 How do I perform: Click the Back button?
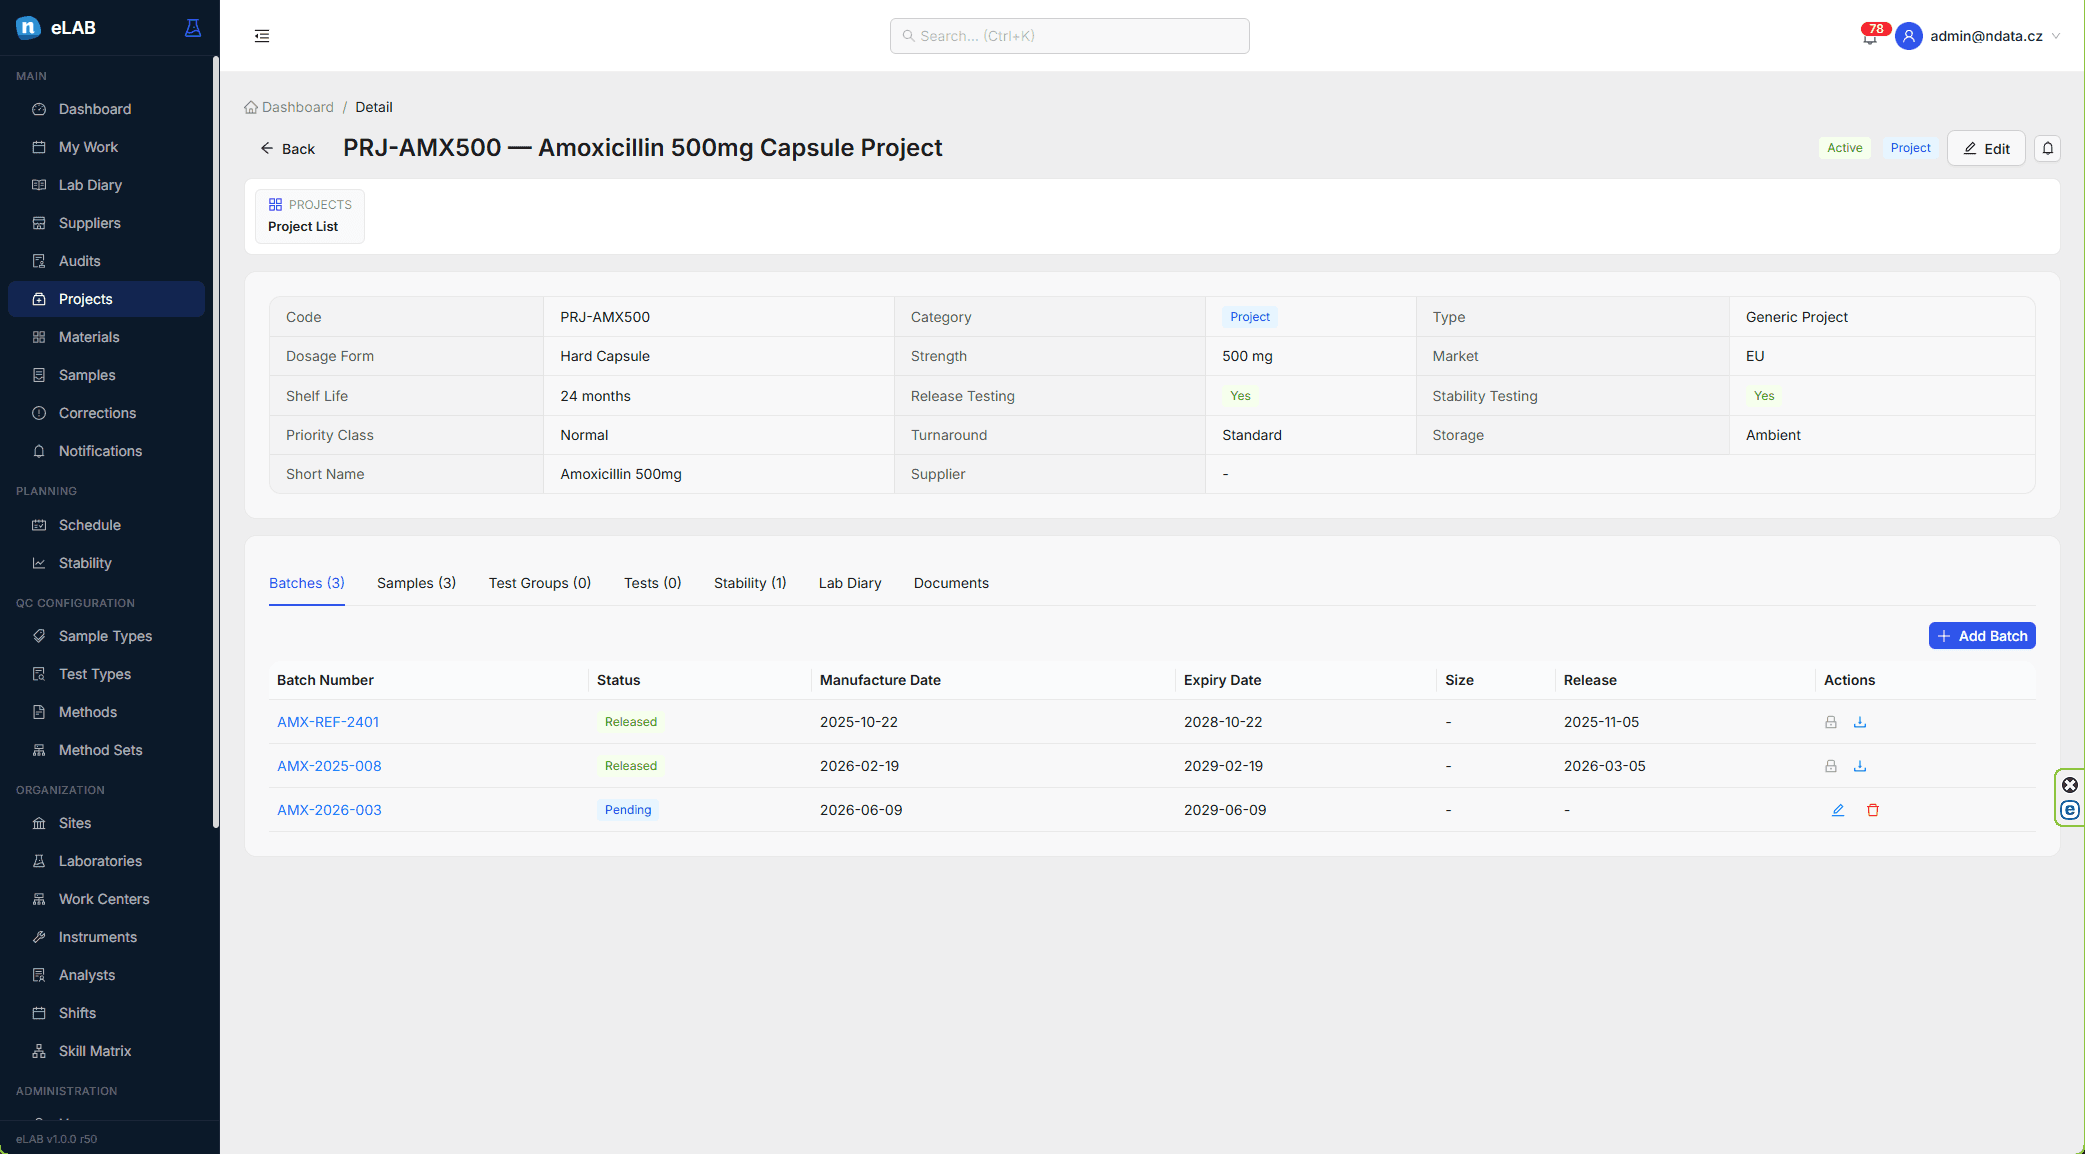pos(288,149)
